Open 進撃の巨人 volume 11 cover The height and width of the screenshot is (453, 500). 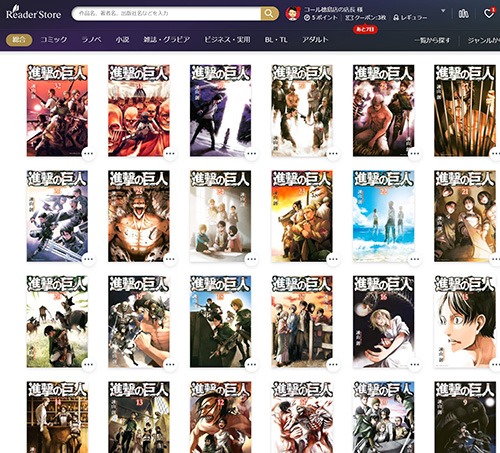(302, 417)
